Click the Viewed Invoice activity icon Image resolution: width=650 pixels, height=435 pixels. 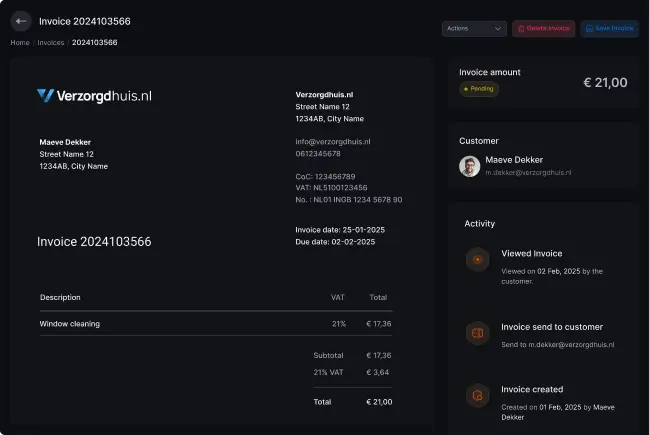click(x=478, y=260)
